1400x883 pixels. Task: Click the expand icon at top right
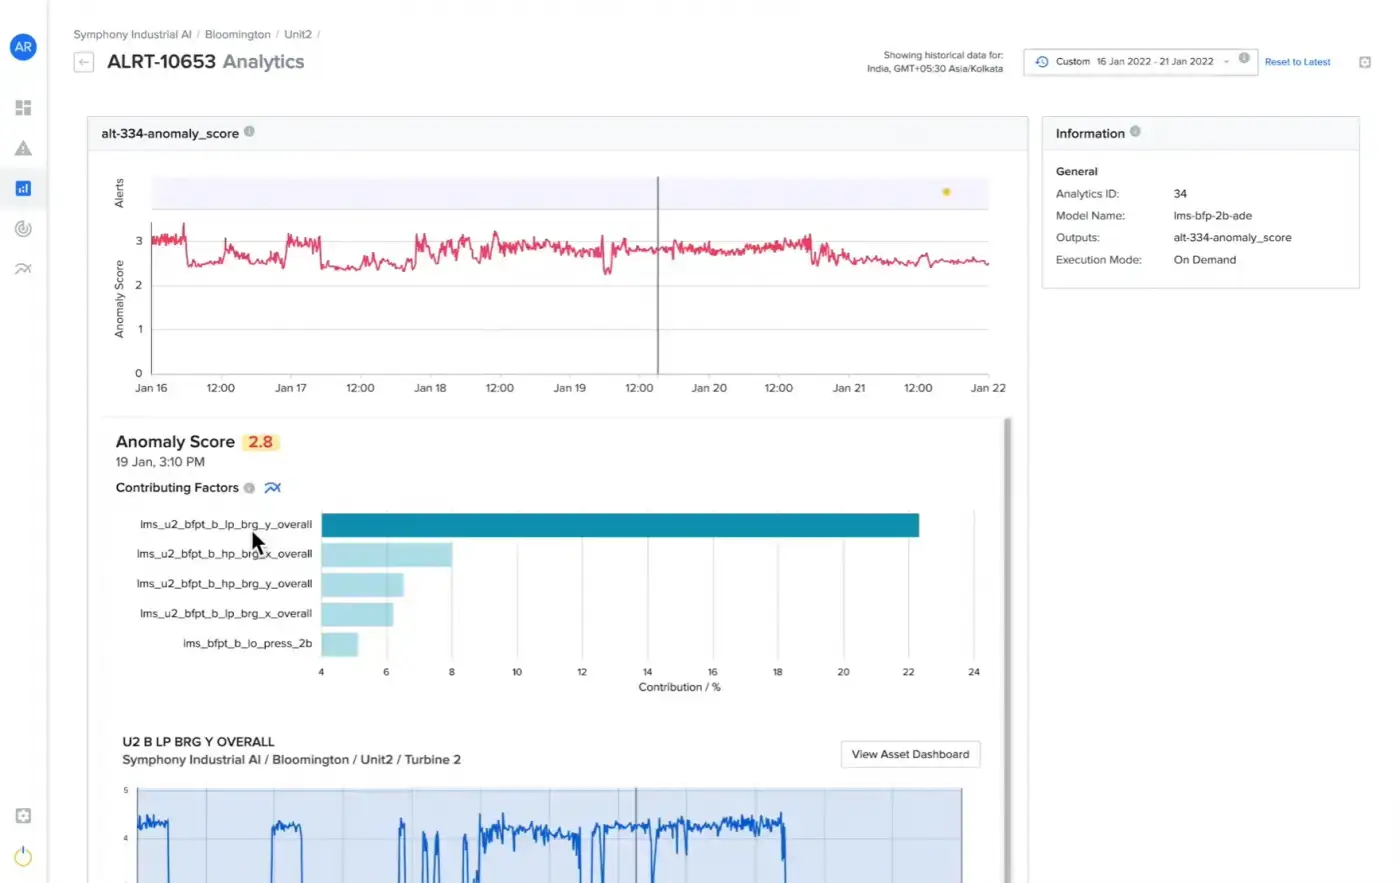click(x=1365, y=62)
